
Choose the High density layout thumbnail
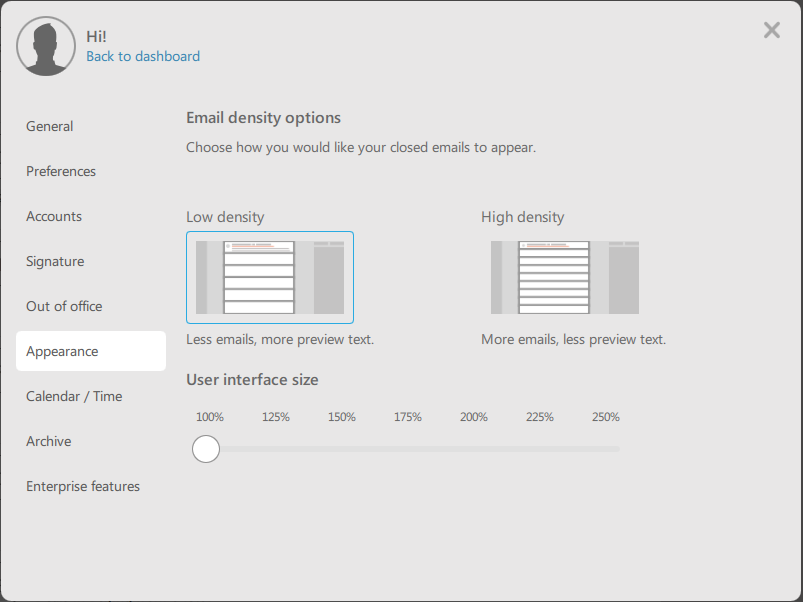(x=565, y=277)
